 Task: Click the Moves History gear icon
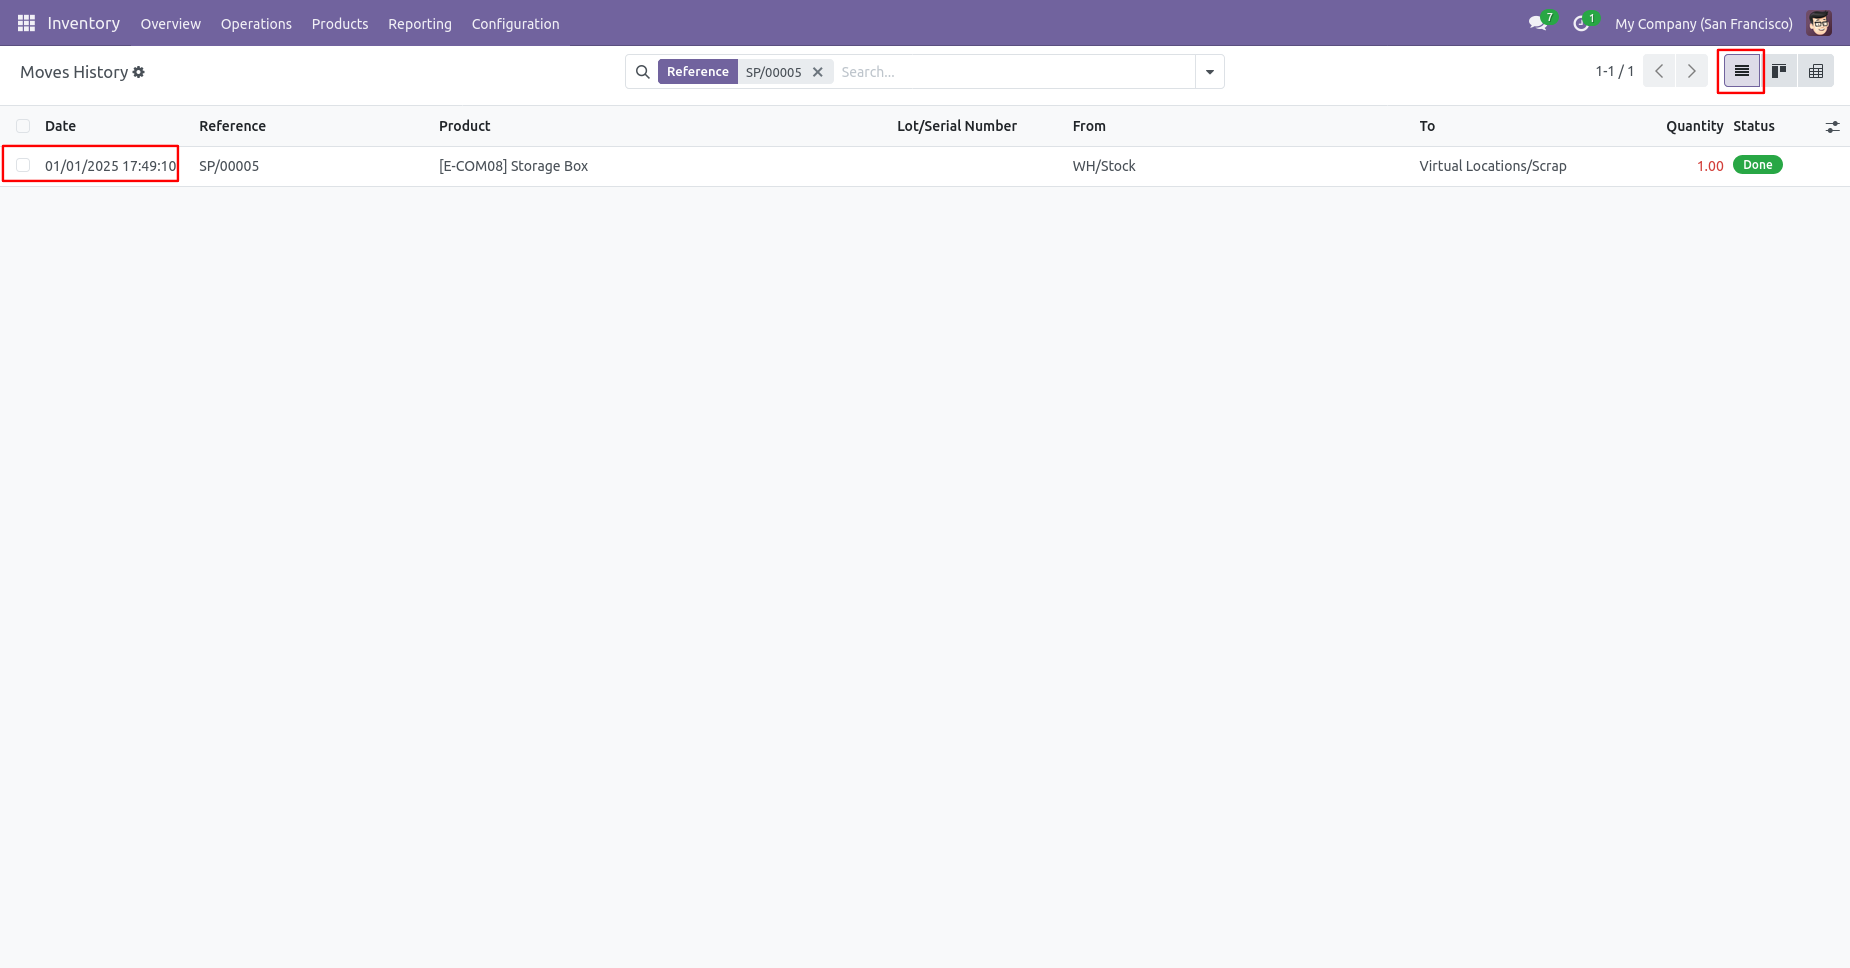(139, 72)
